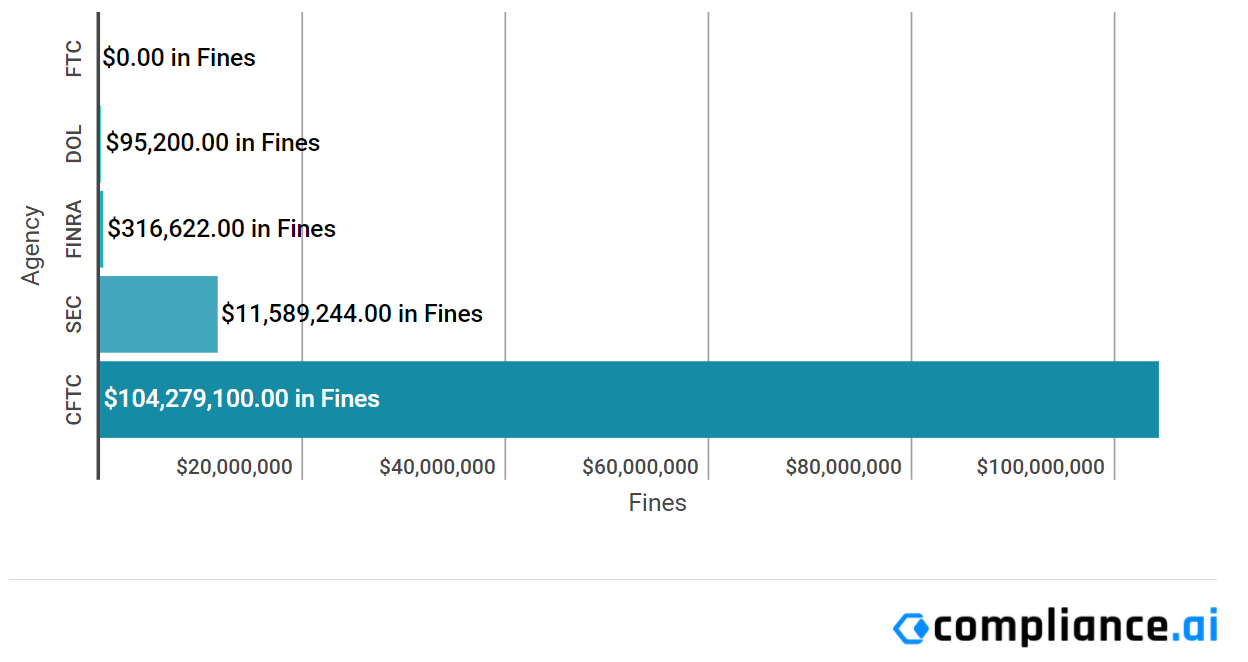Click the FINRA agency axis label
The height and width of the screenshot is (662, 1248).
73,229
